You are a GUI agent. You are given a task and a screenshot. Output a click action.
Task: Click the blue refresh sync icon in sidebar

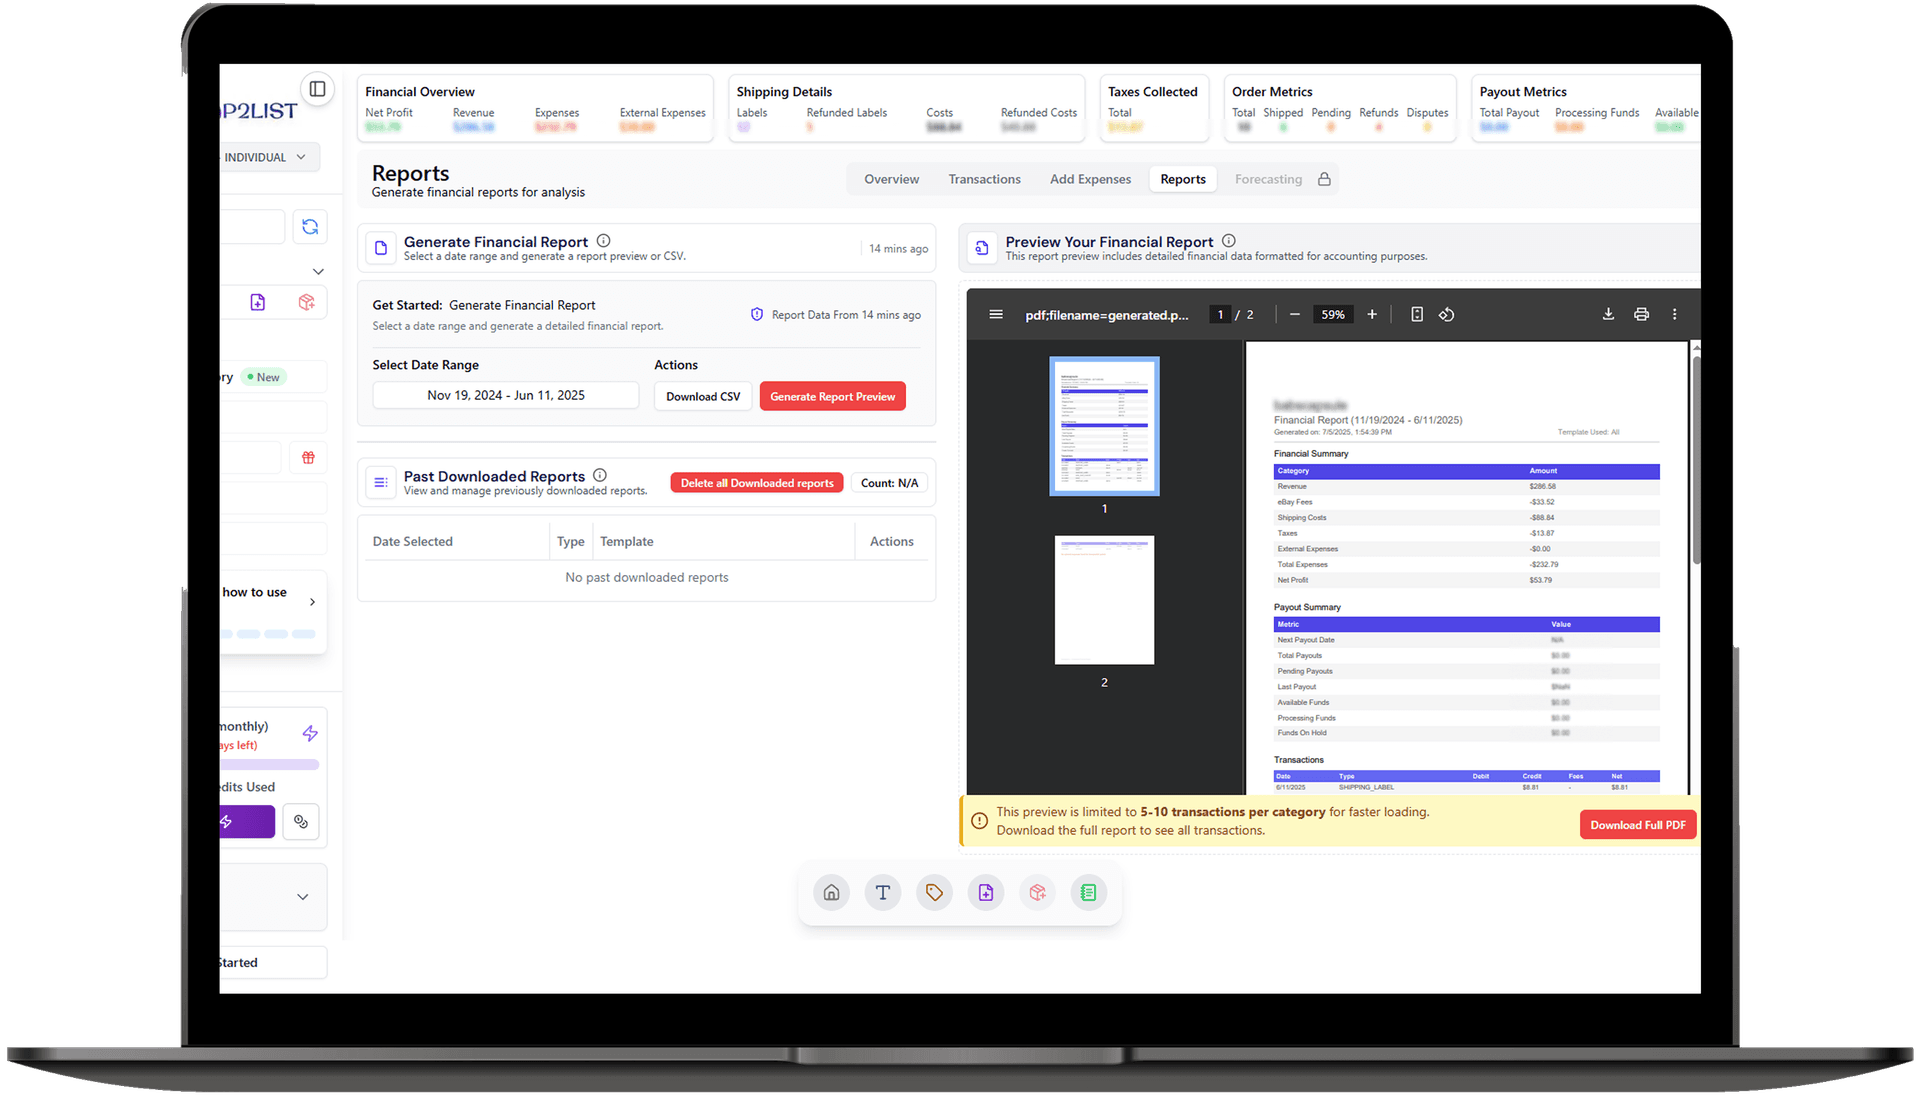310,226
